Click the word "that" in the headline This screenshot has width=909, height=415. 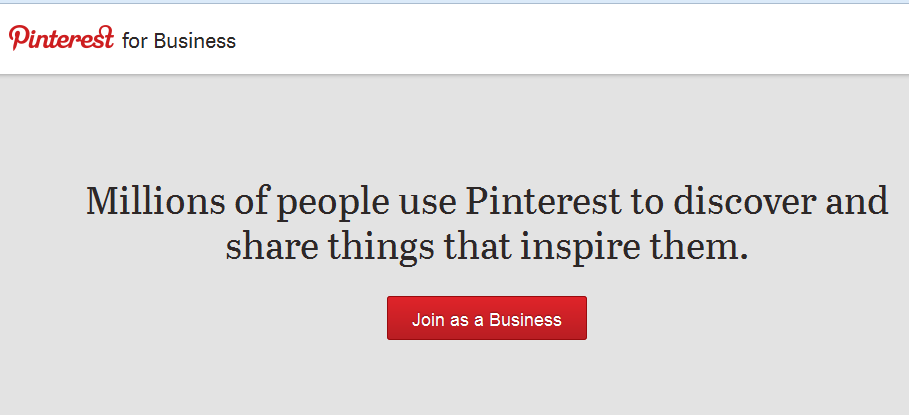(478, 246)
